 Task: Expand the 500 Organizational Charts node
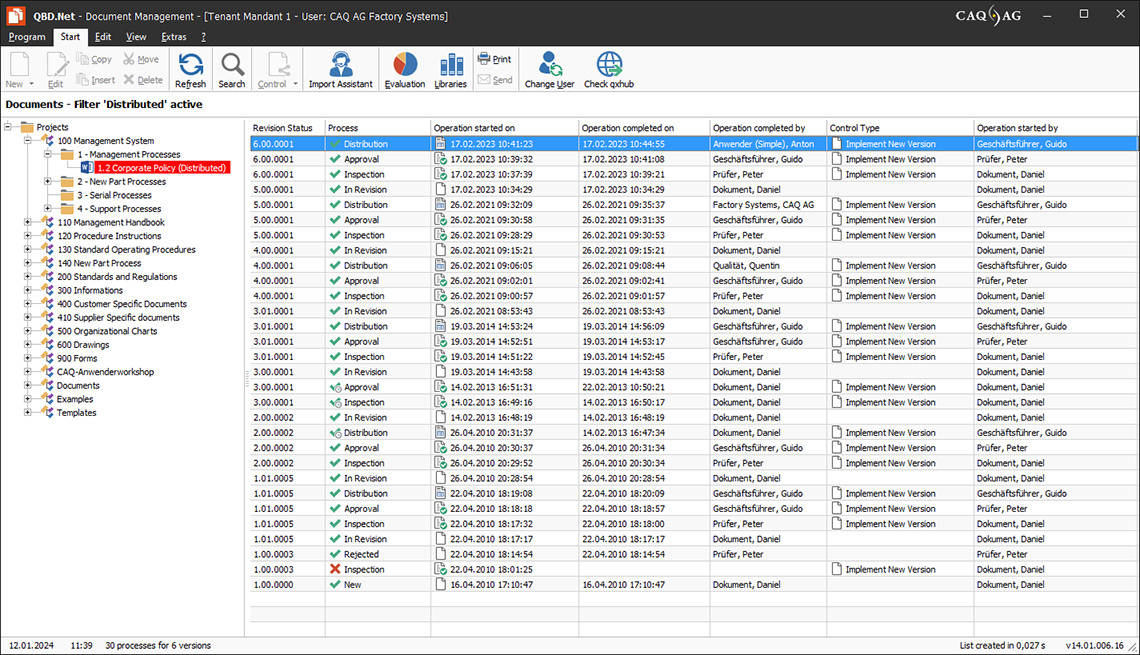[28, 331]
